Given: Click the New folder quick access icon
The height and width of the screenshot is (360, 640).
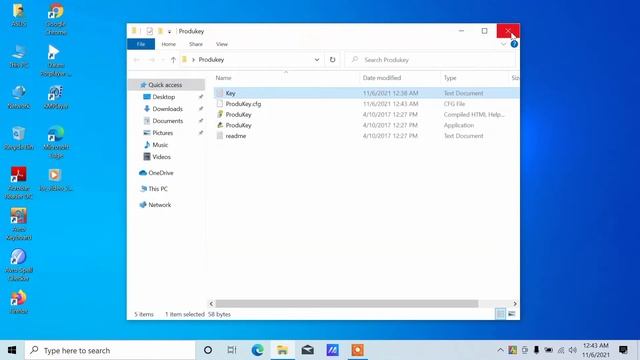Looking at the screenshot, I should click(160, 31).
